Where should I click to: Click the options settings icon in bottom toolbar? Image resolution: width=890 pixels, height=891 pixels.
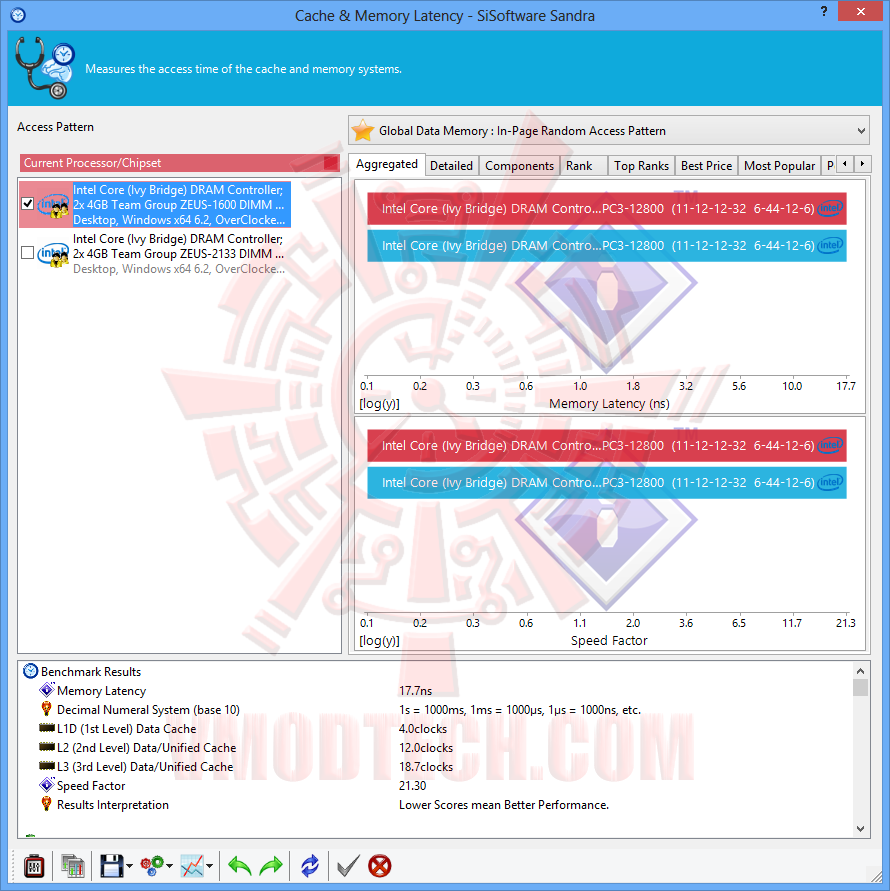click(34, 867)
